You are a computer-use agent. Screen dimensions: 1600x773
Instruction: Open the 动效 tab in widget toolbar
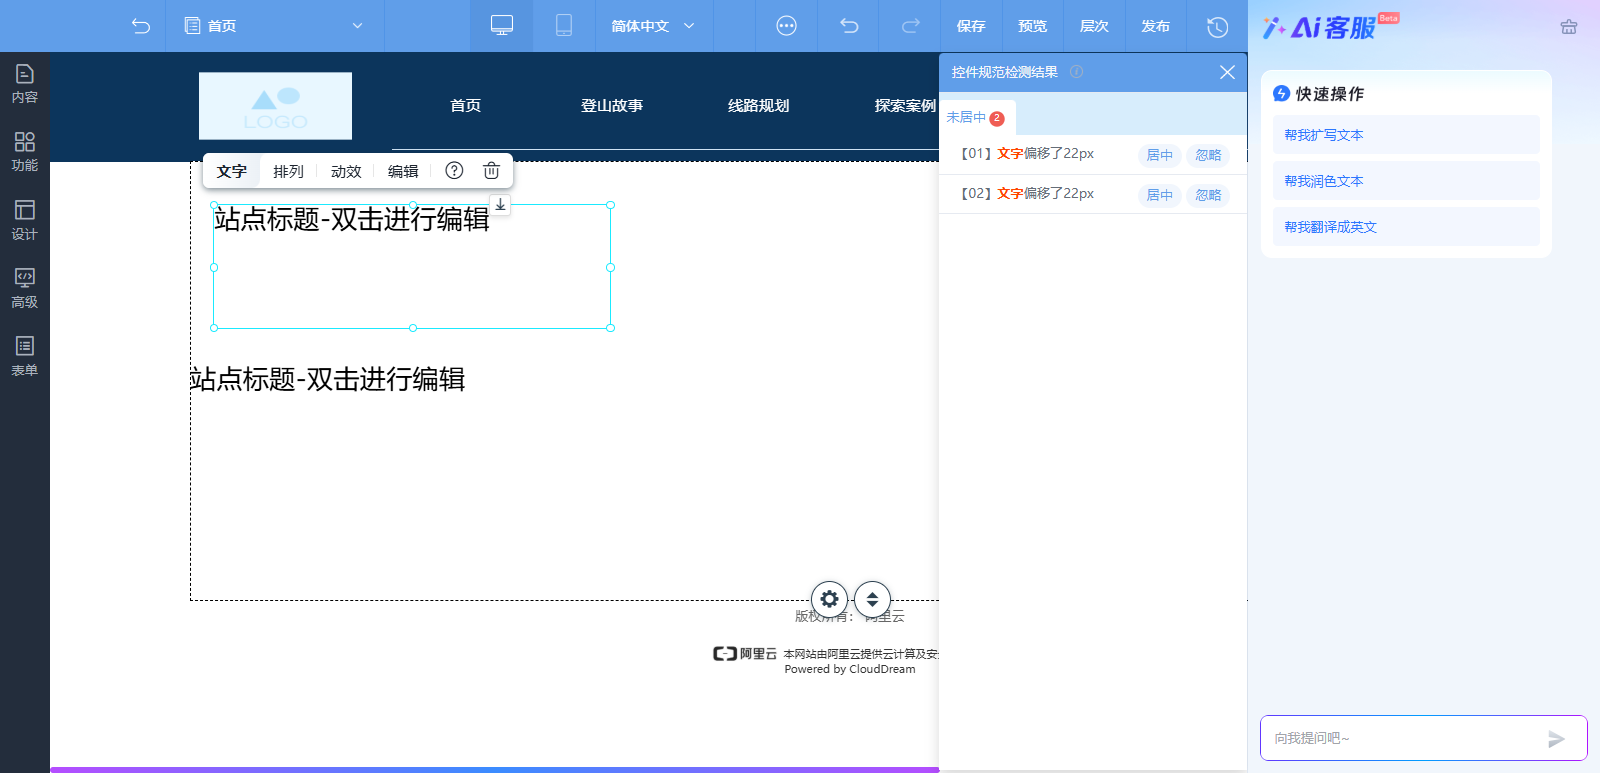coord(346,171)
